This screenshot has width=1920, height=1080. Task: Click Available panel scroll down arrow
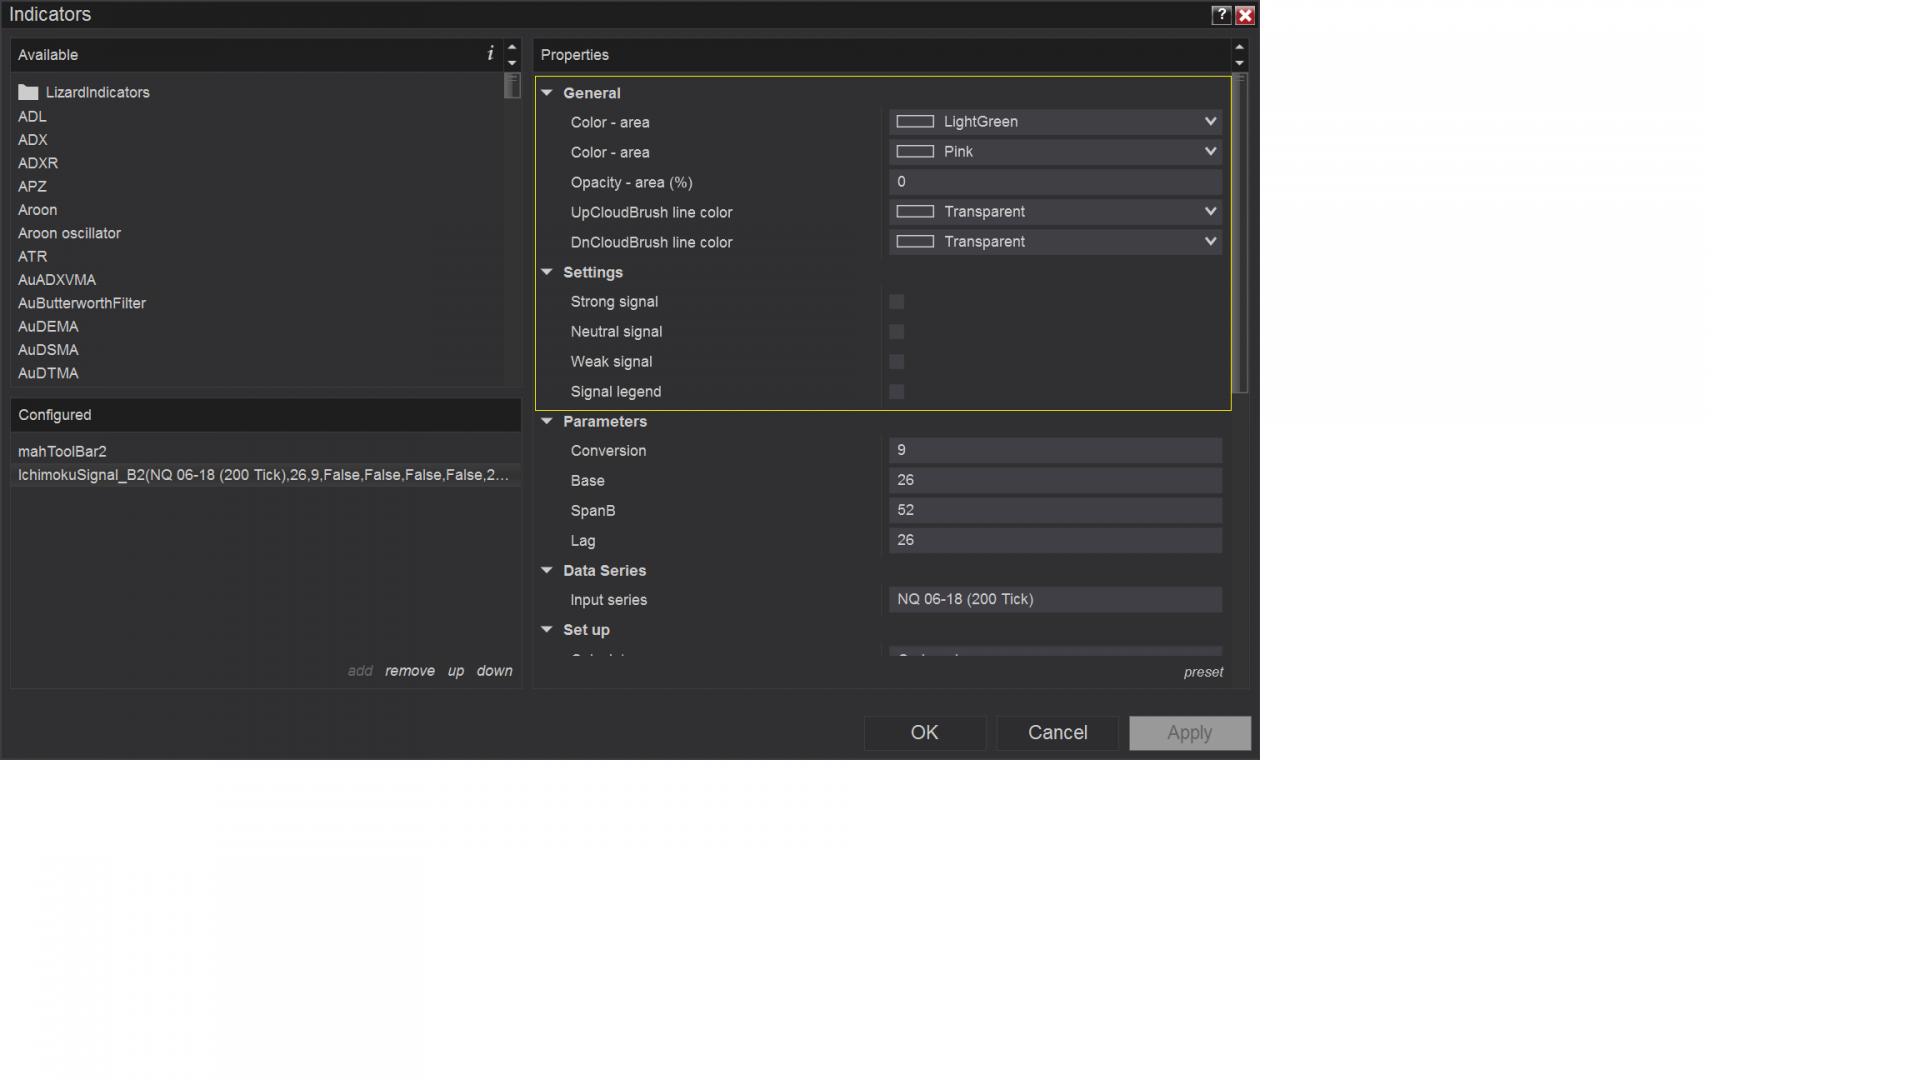click(512, 63)
